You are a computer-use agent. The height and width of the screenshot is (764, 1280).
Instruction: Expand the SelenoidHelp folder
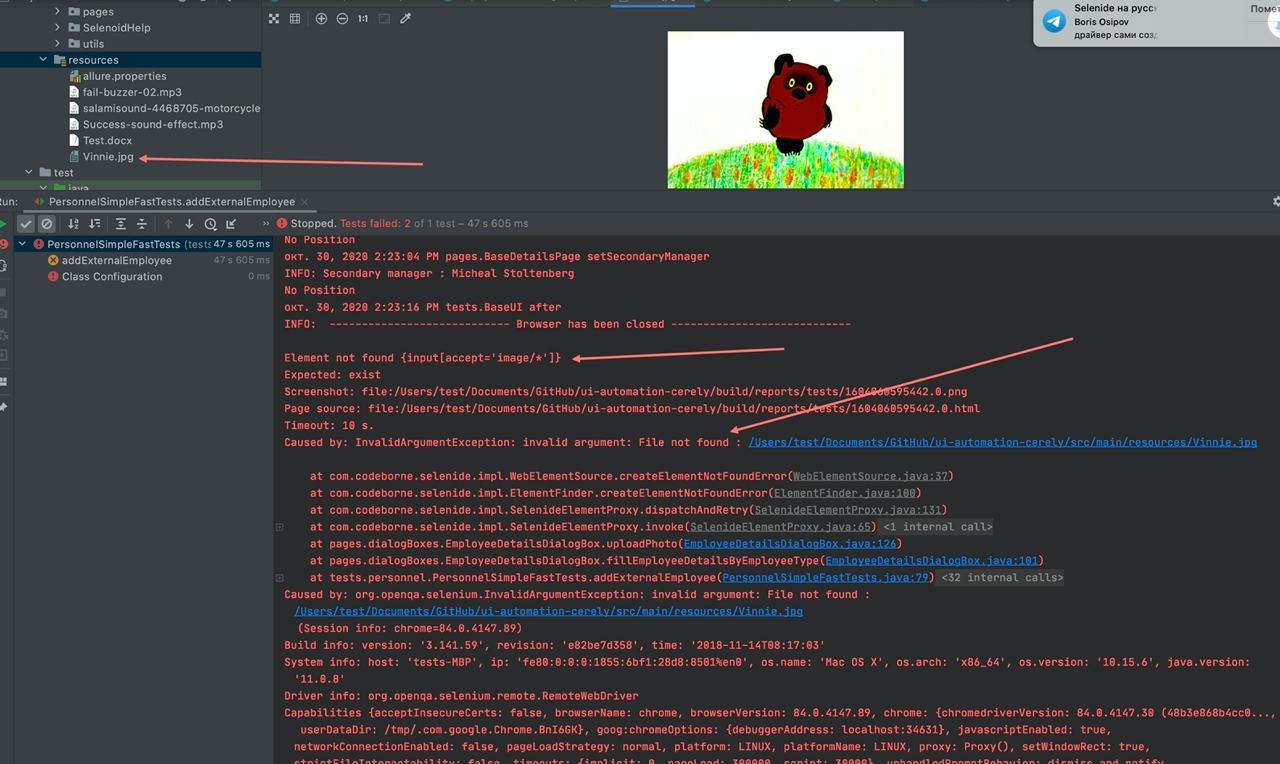[x=57, y=28]
